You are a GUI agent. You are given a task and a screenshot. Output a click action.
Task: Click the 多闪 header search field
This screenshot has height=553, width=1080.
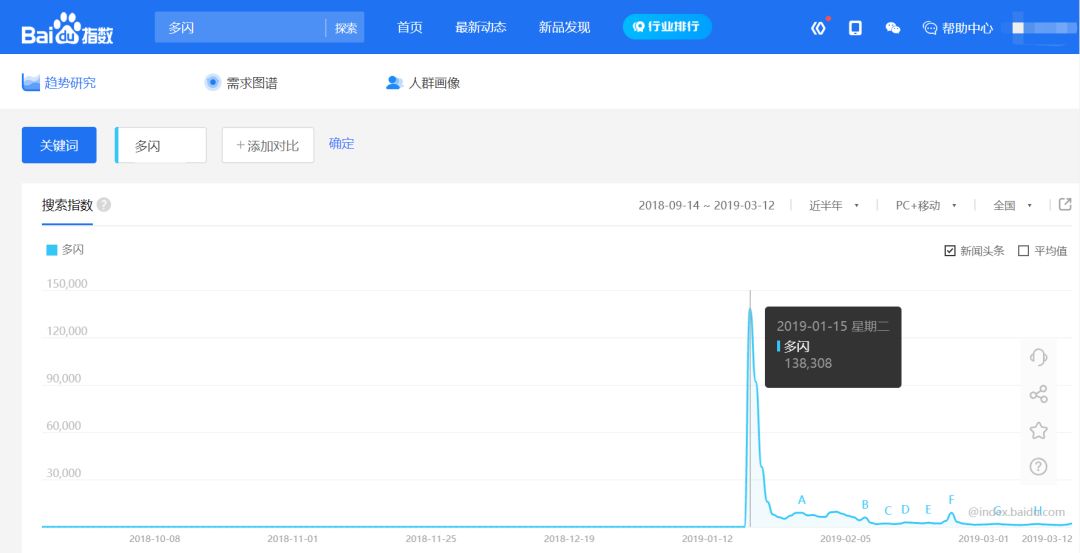pos(240,28)
